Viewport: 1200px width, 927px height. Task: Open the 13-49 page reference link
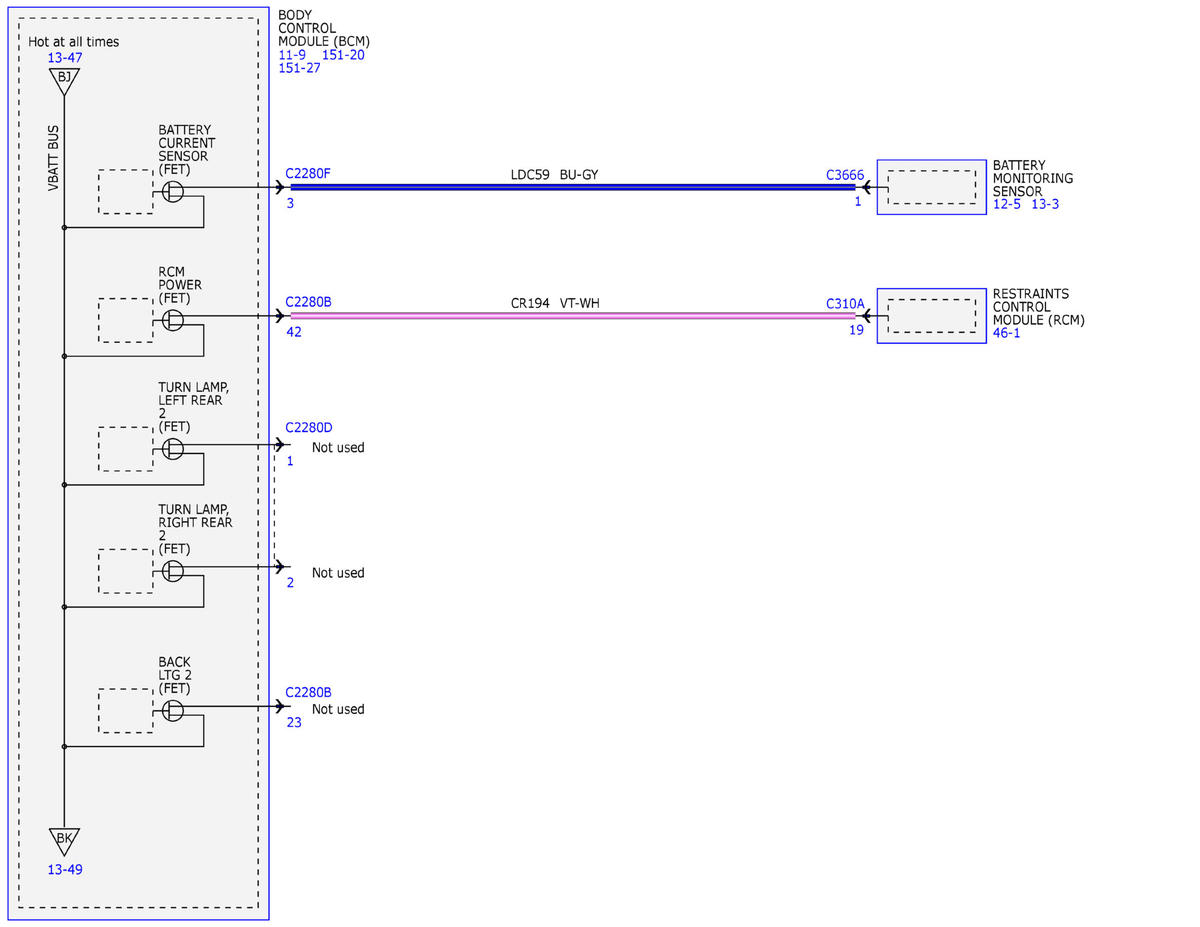tap(65, 869)
